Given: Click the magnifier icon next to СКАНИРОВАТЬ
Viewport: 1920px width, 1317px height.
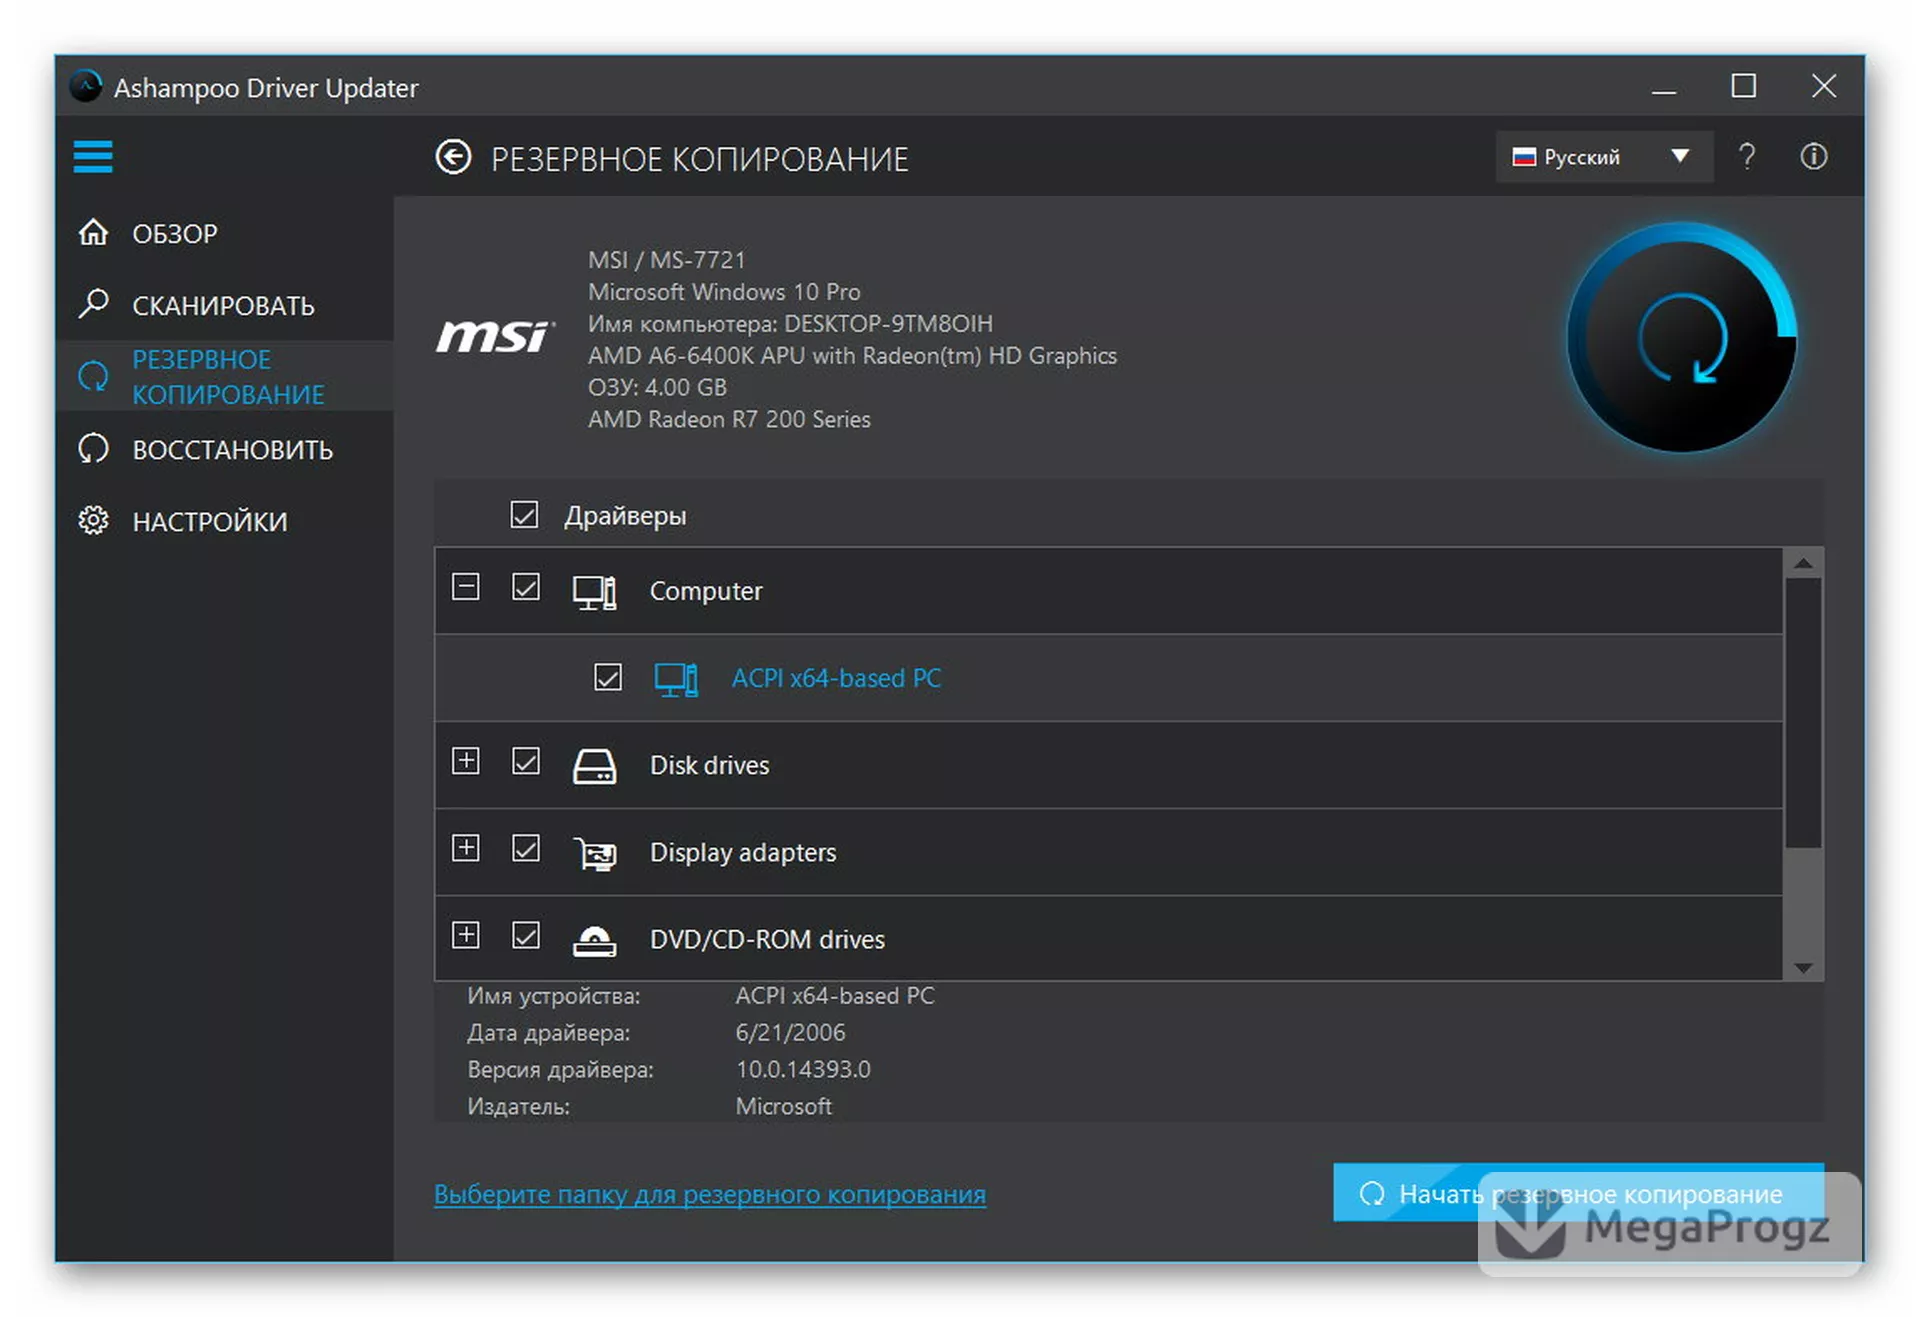Looking at the screenshot, I should point(94,303).
